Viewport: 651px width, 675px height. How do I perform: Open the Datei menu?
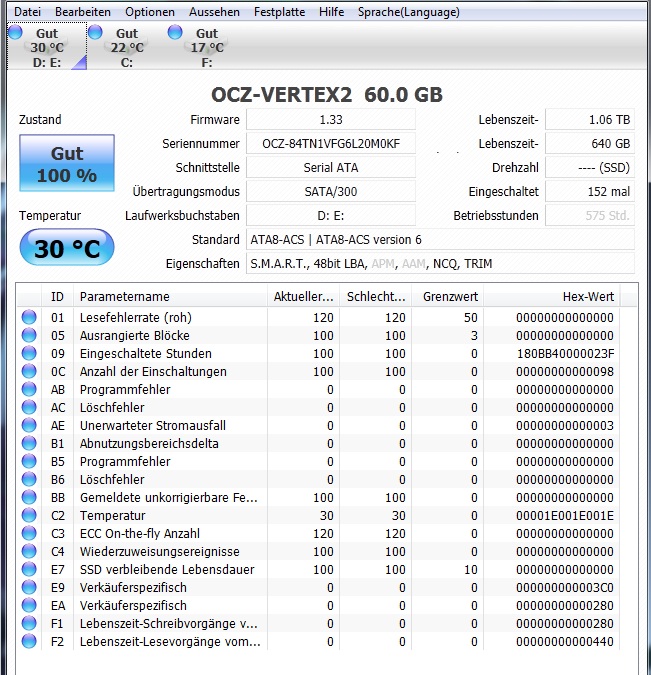tap(27, 12)
